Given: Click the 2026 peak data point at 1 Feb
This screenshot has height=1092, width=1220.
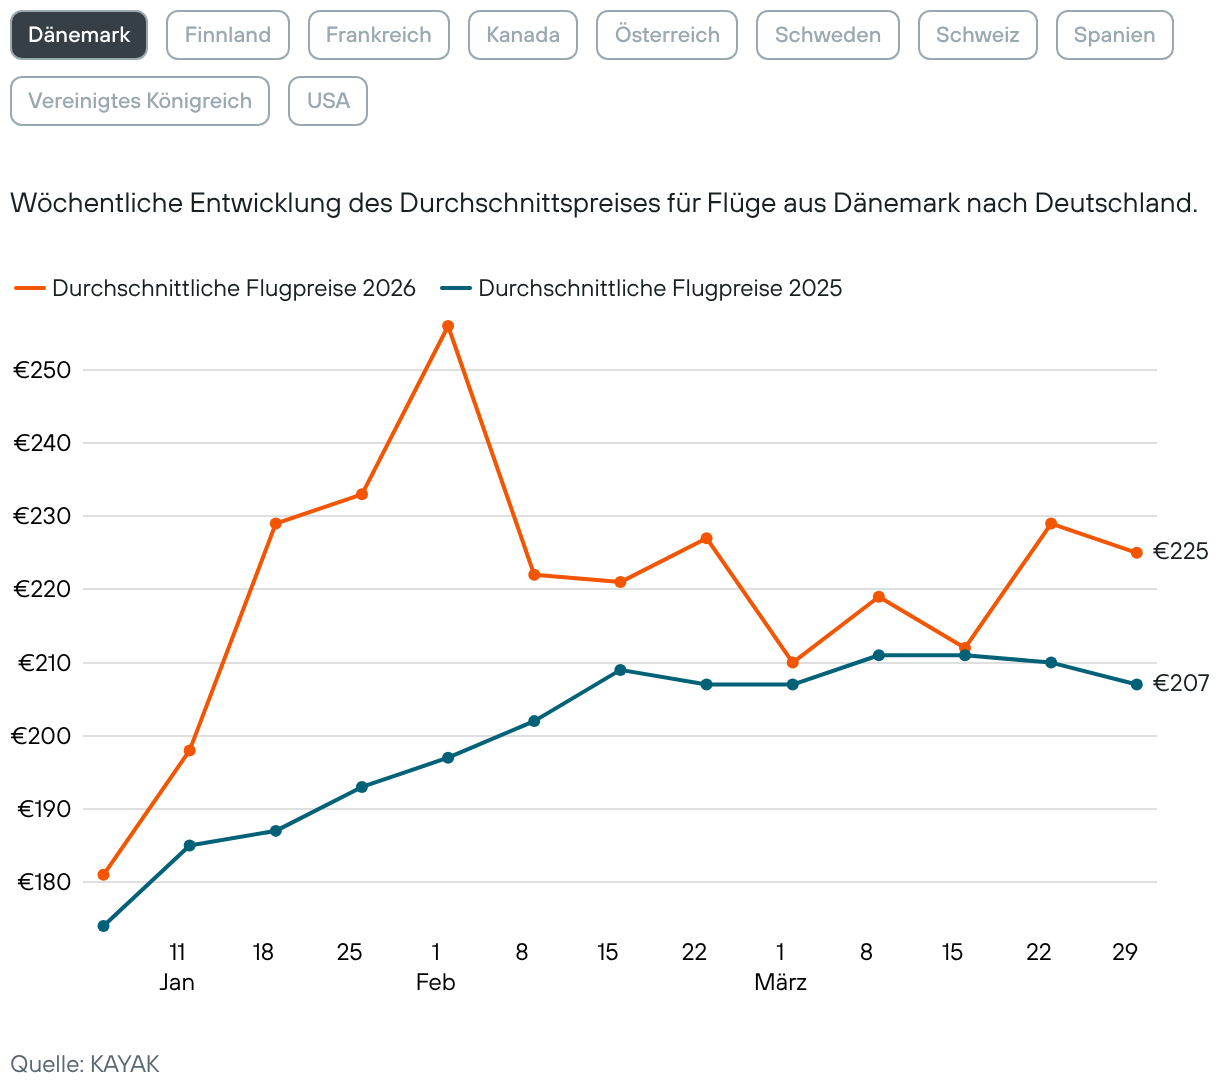Looking at the screenshot, I should tap(448, 326).
